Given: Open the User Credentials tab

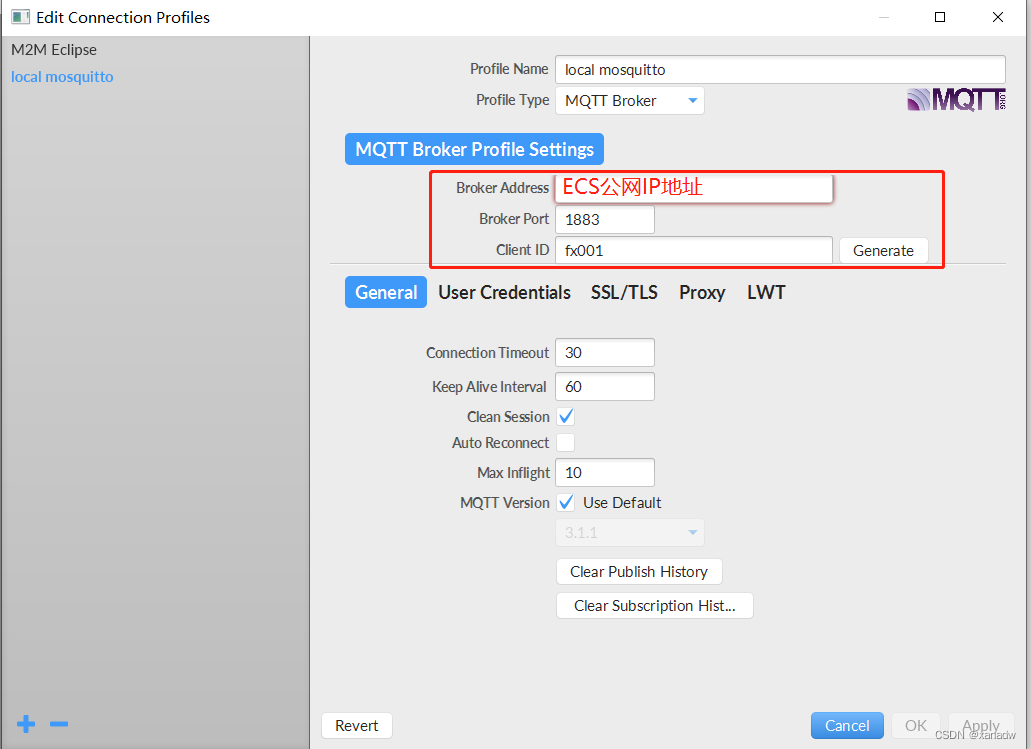Looking at the screenshot, I should point(504,292).
